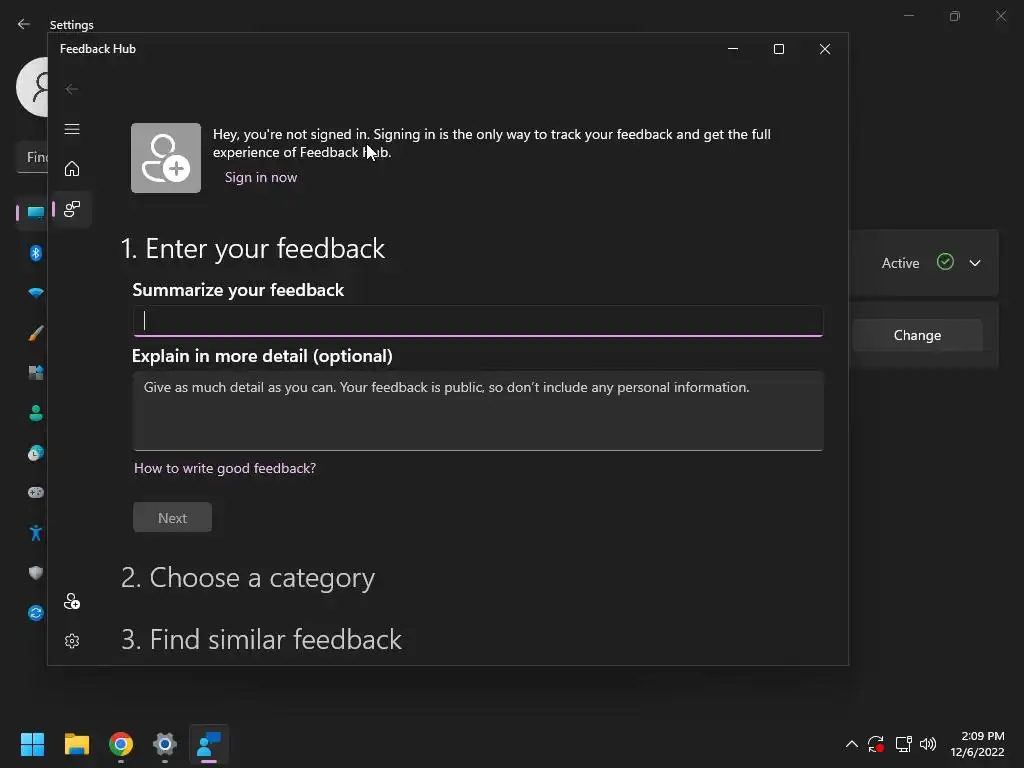This screenshot has width=1024, height=768.
Task: Maximize the Feedback Hub window
Action: click(778, 49)
